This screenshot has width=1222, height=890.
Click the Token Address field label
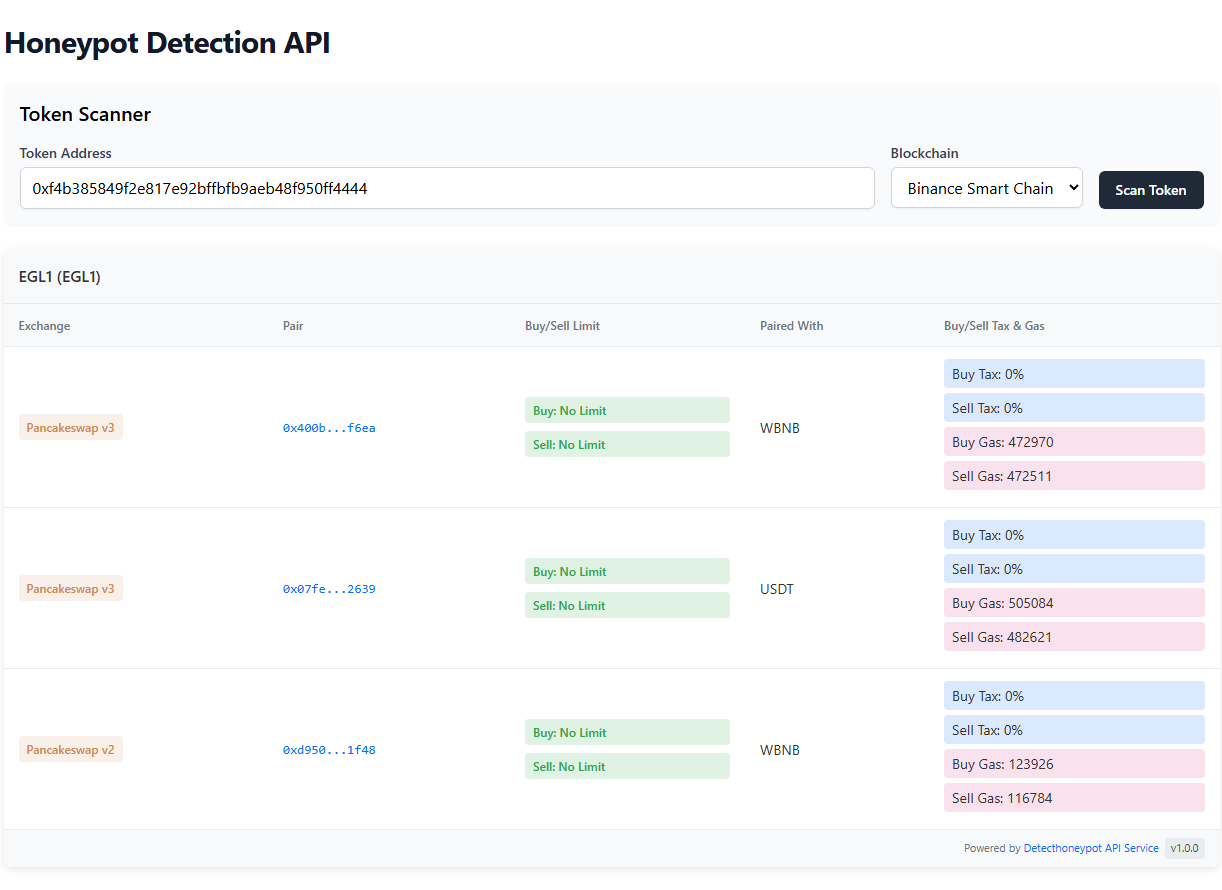(66, 153)
